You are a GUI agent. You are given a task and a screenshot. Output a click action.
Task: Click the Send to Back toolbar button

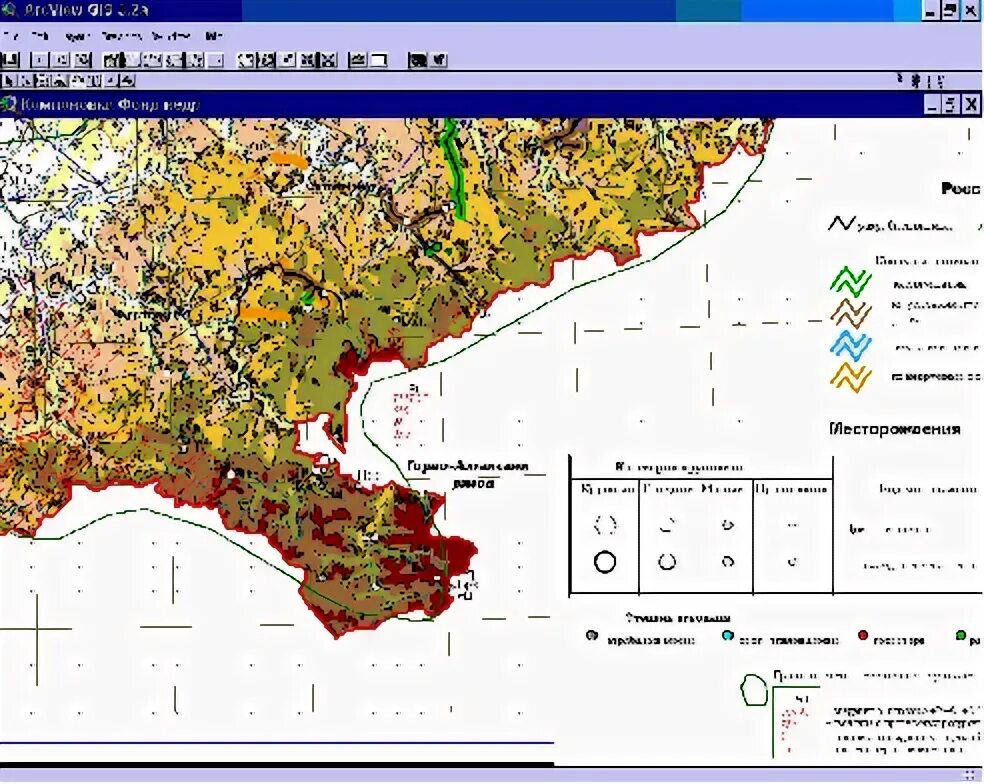click(x=174, y=60)
